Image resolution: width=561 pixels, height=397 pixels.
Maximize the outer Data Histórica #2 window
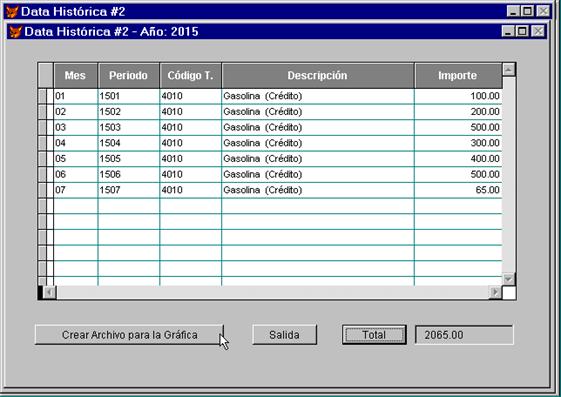527,11
